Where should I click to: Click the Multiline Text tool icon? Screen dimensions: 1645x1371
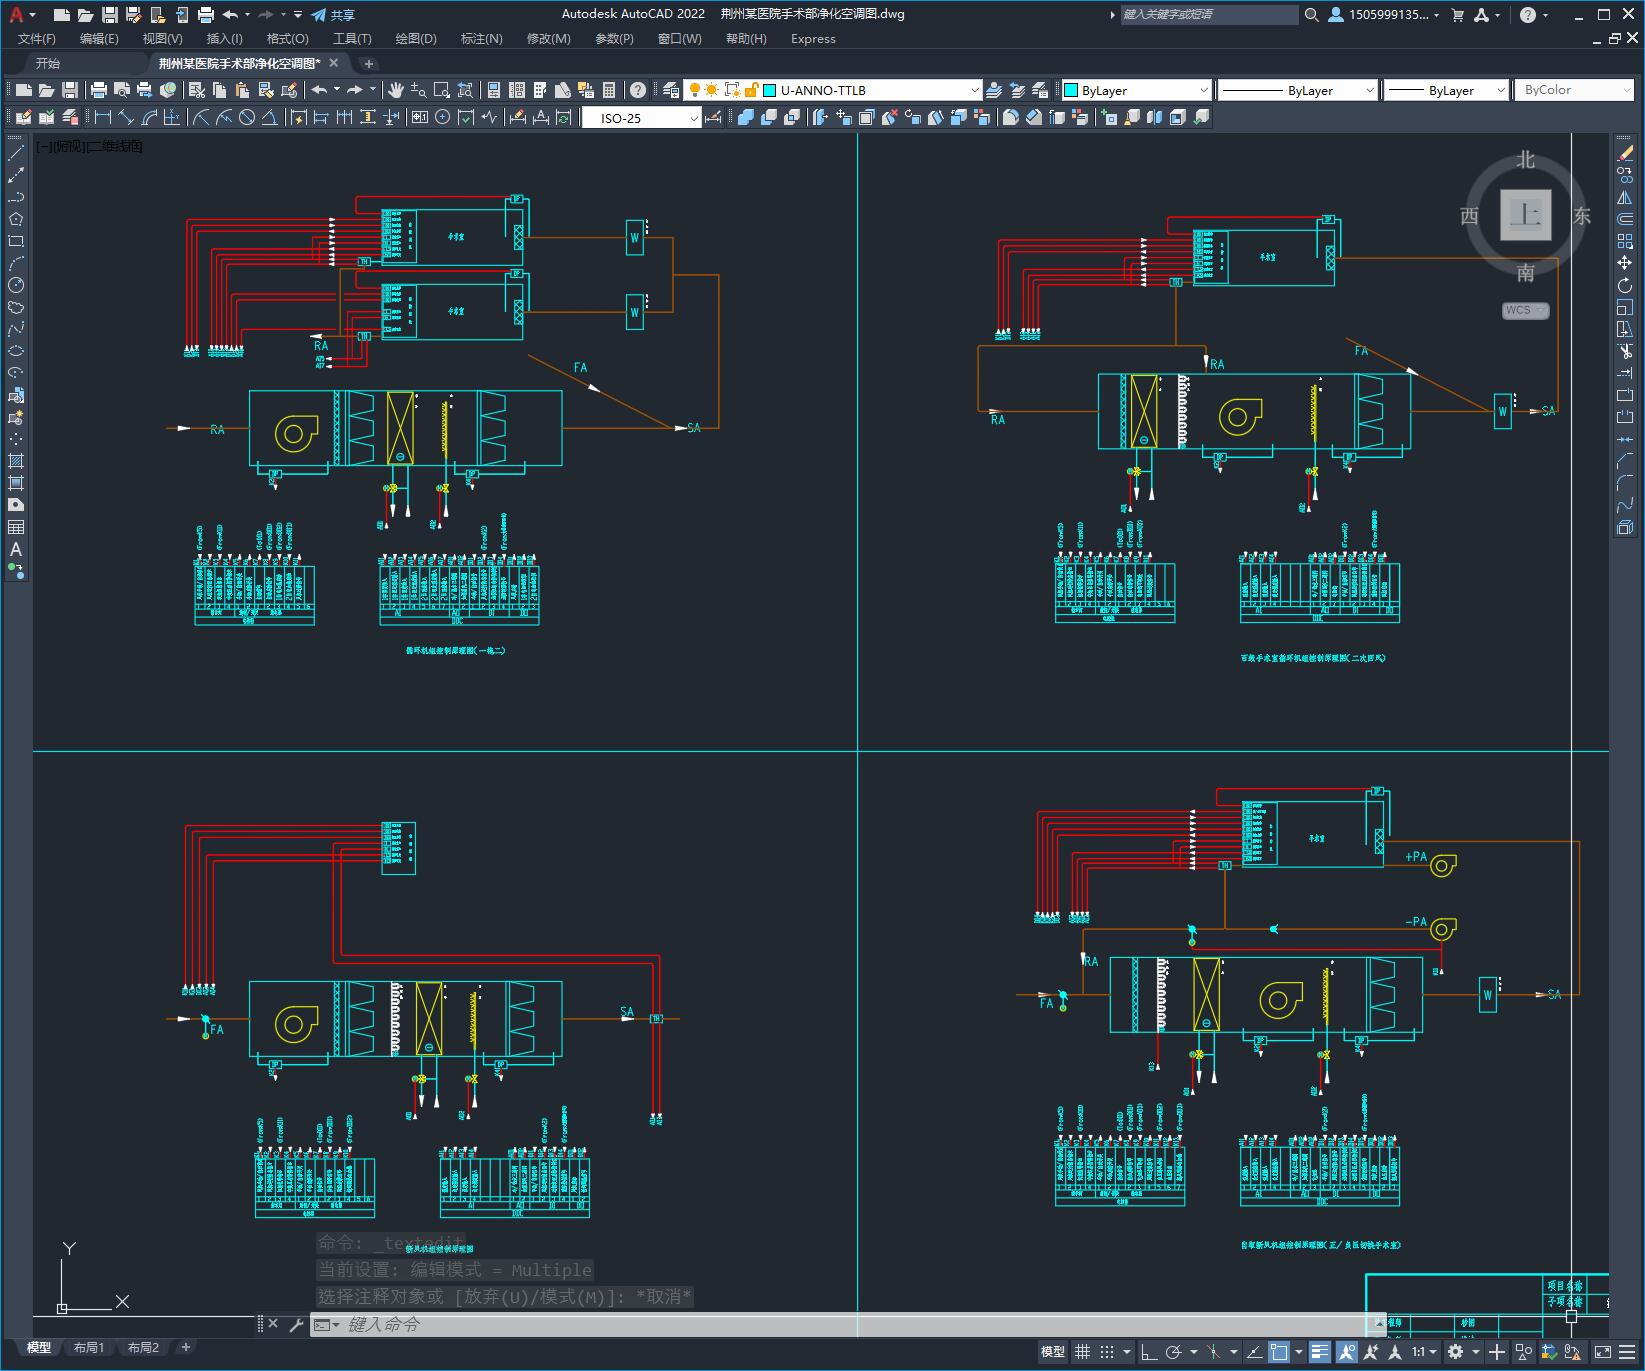coord(16,549)
